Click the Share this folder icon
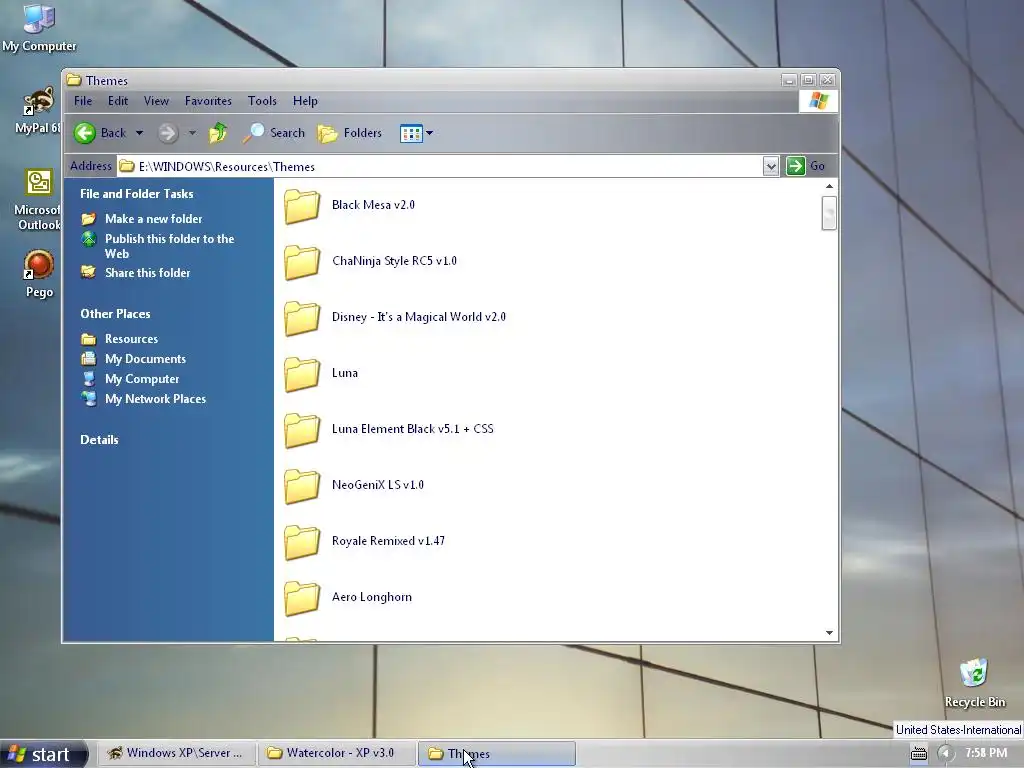The image size is (1024, 768). tap(89, 272)
